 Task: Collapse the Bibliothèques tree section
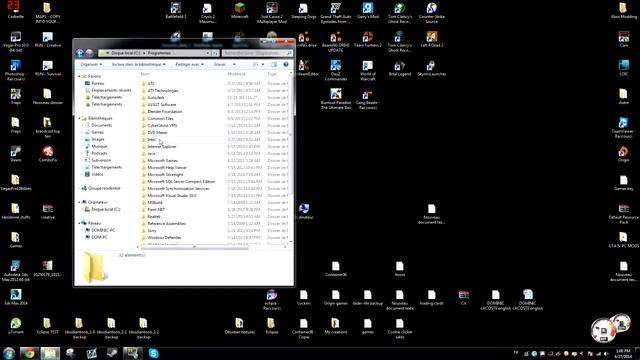point(80,118)
